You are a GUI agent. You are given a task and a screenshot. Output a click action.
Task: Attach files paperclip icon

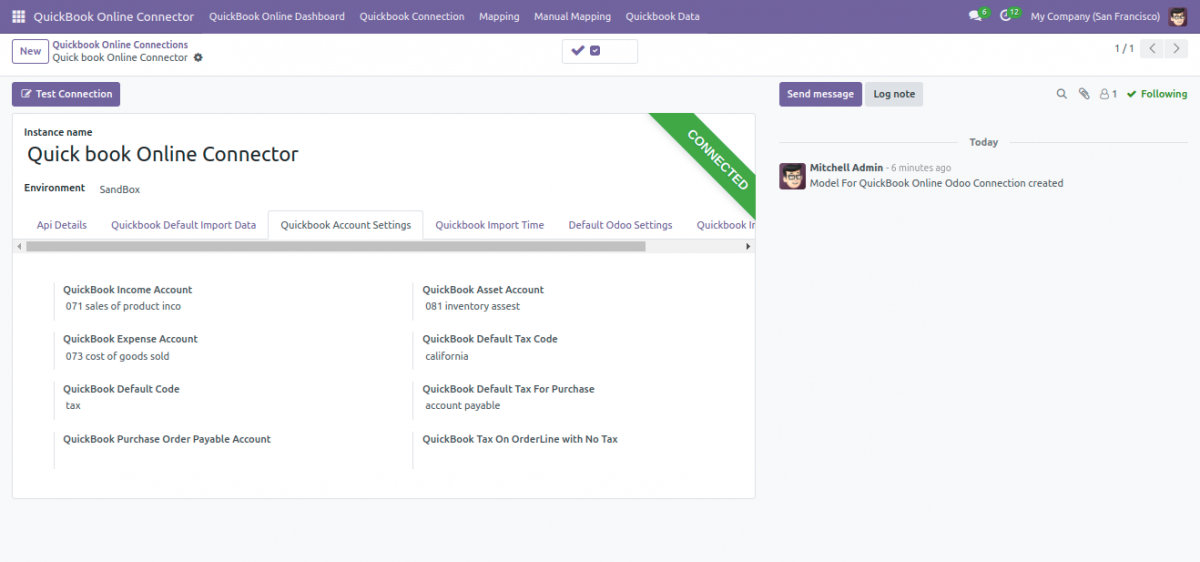click(1084, 94)
